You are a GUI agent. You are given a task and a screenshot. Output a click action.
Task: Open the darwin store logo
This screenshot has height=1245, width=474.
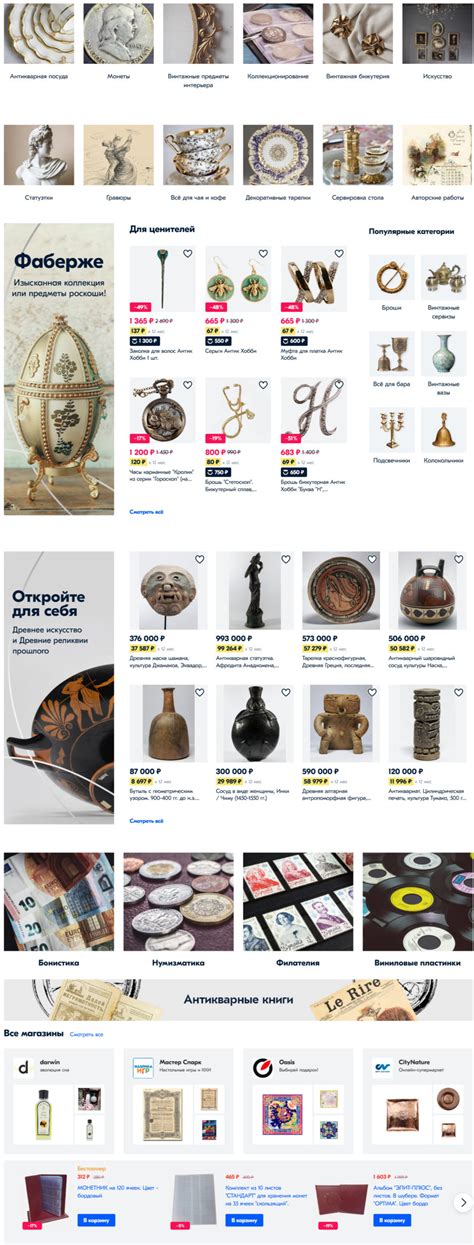[23, 1068]
